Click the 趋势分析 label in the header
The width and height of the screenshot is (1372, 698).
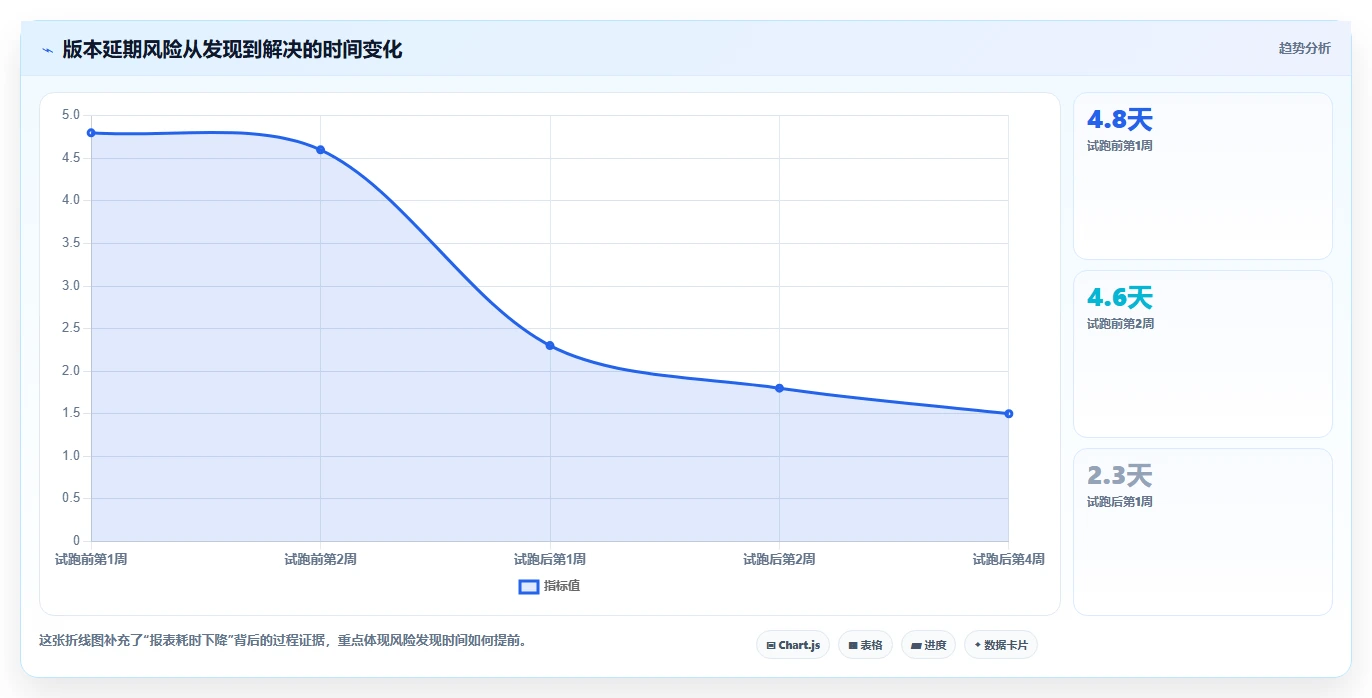coord(1304,48)
